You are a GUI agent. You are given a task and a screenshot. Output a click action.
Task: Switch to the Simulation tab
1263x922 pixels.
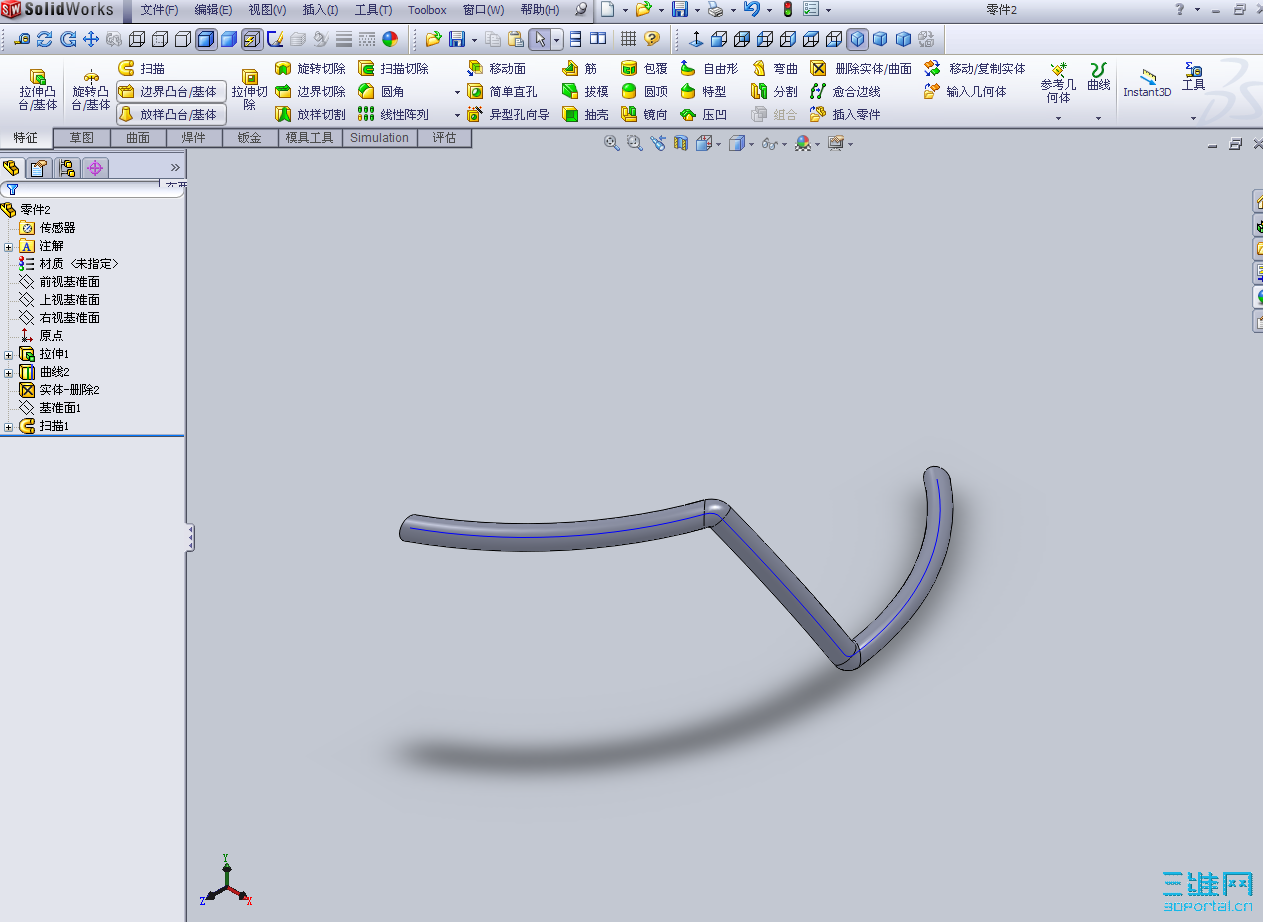[x=379, y=138]
